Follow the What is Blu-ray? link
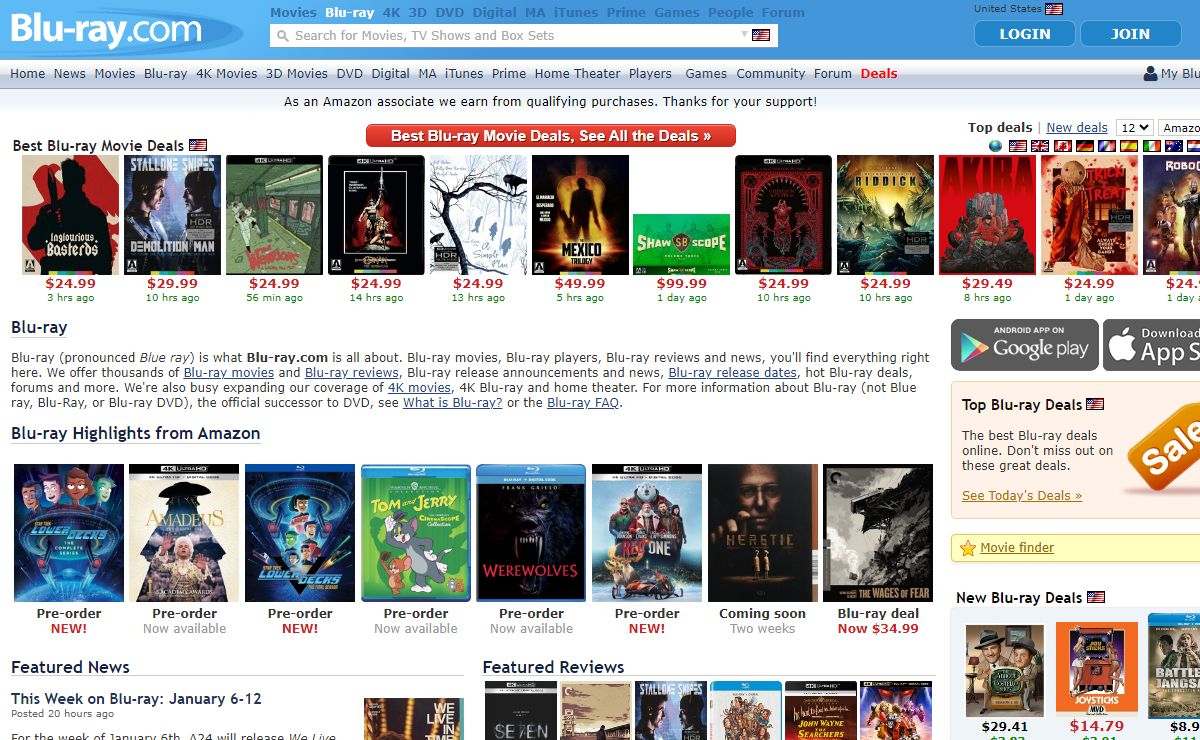The image size is (1200, 740). point(453,402)
